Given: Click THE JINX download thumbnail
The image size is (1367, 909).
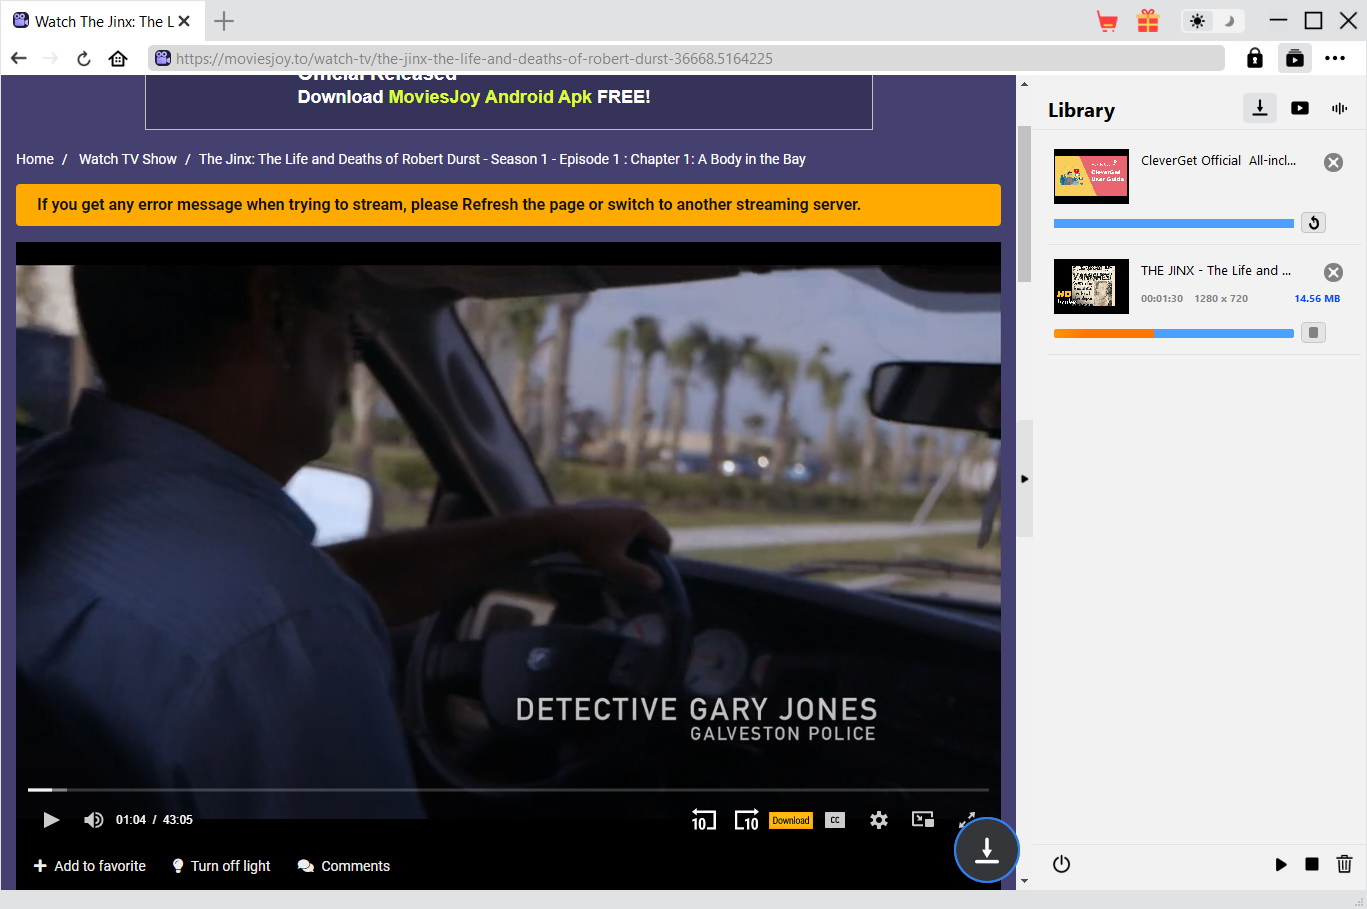Looking at the screenshot, I should tap(1091, 286).
